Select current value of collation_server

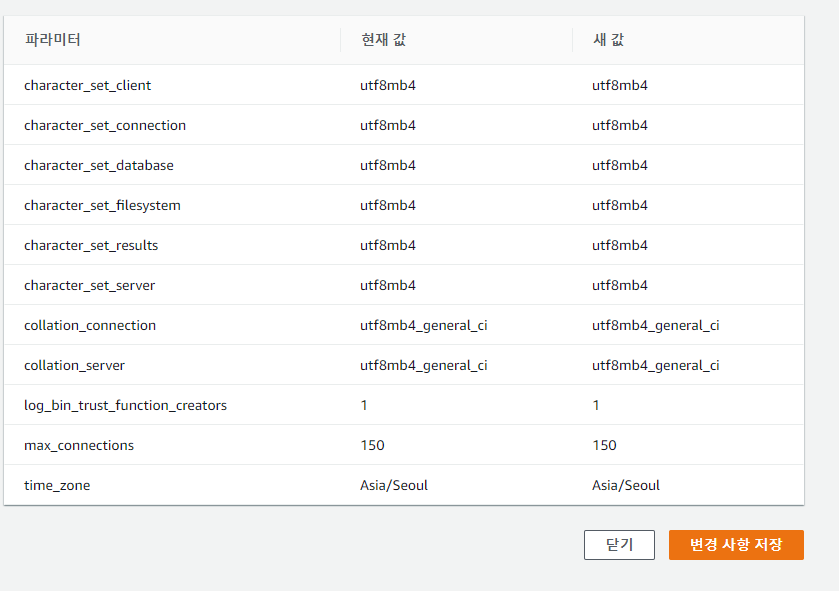[424, 365]
